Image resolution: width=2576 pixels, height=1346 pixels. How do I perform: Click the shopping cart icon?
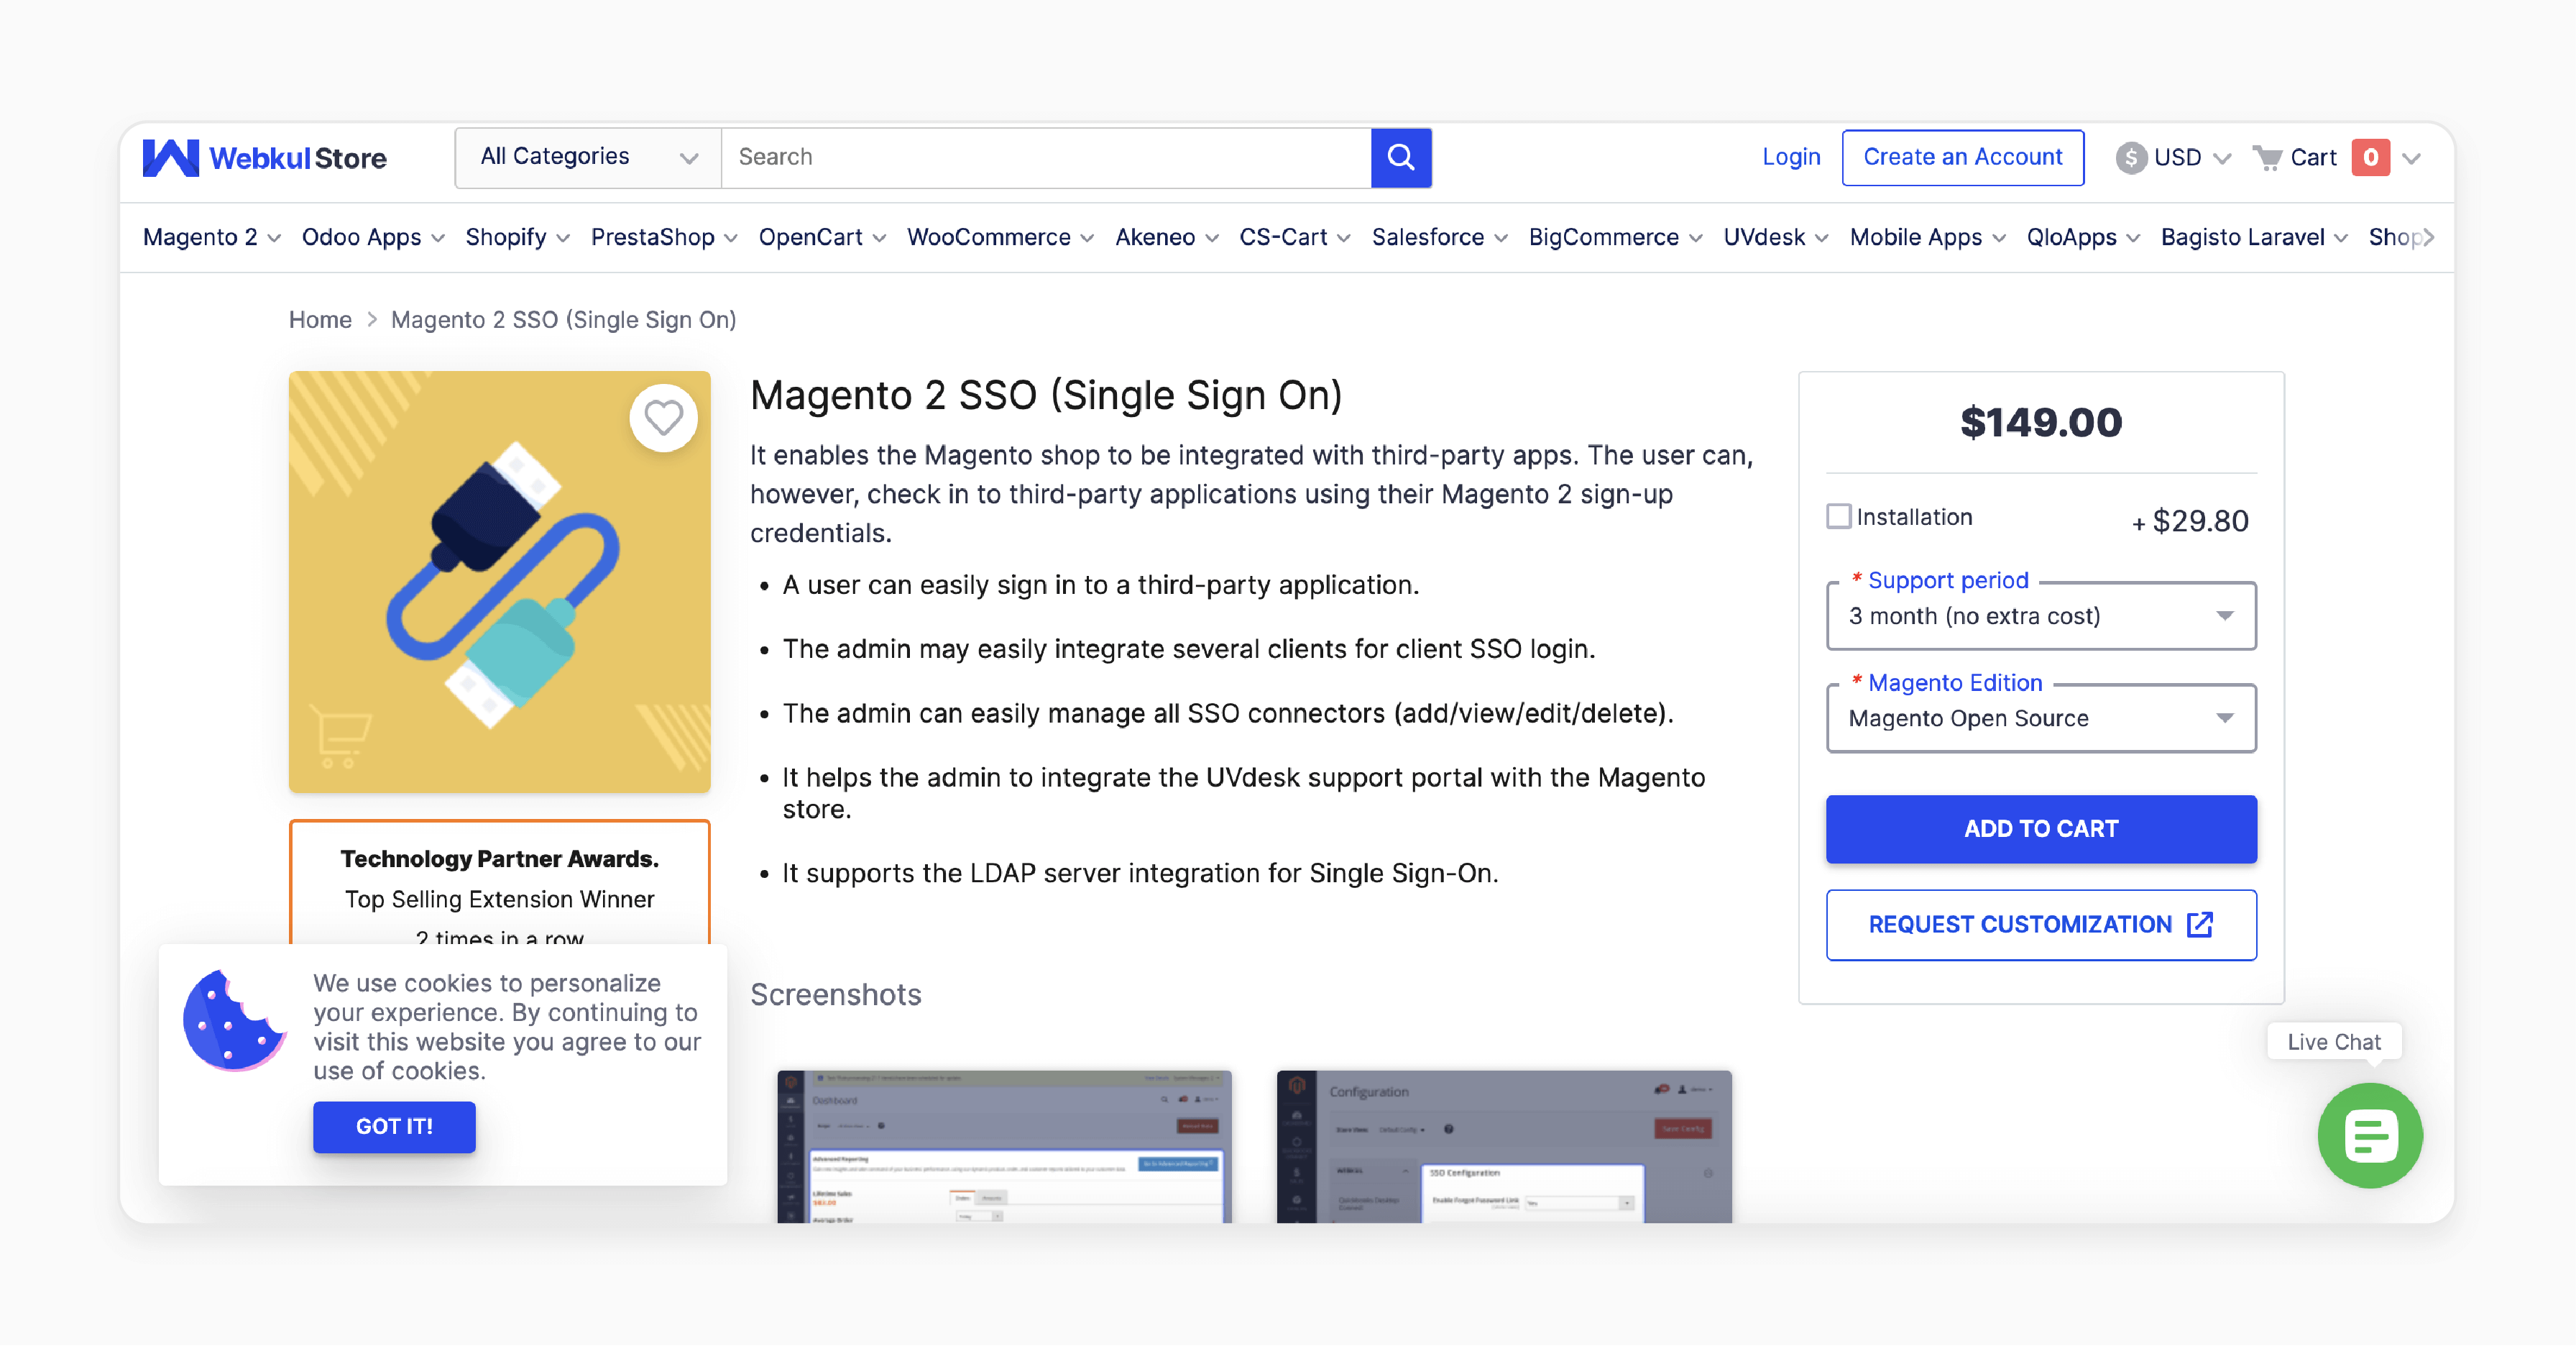click(x=2267, y=157)
